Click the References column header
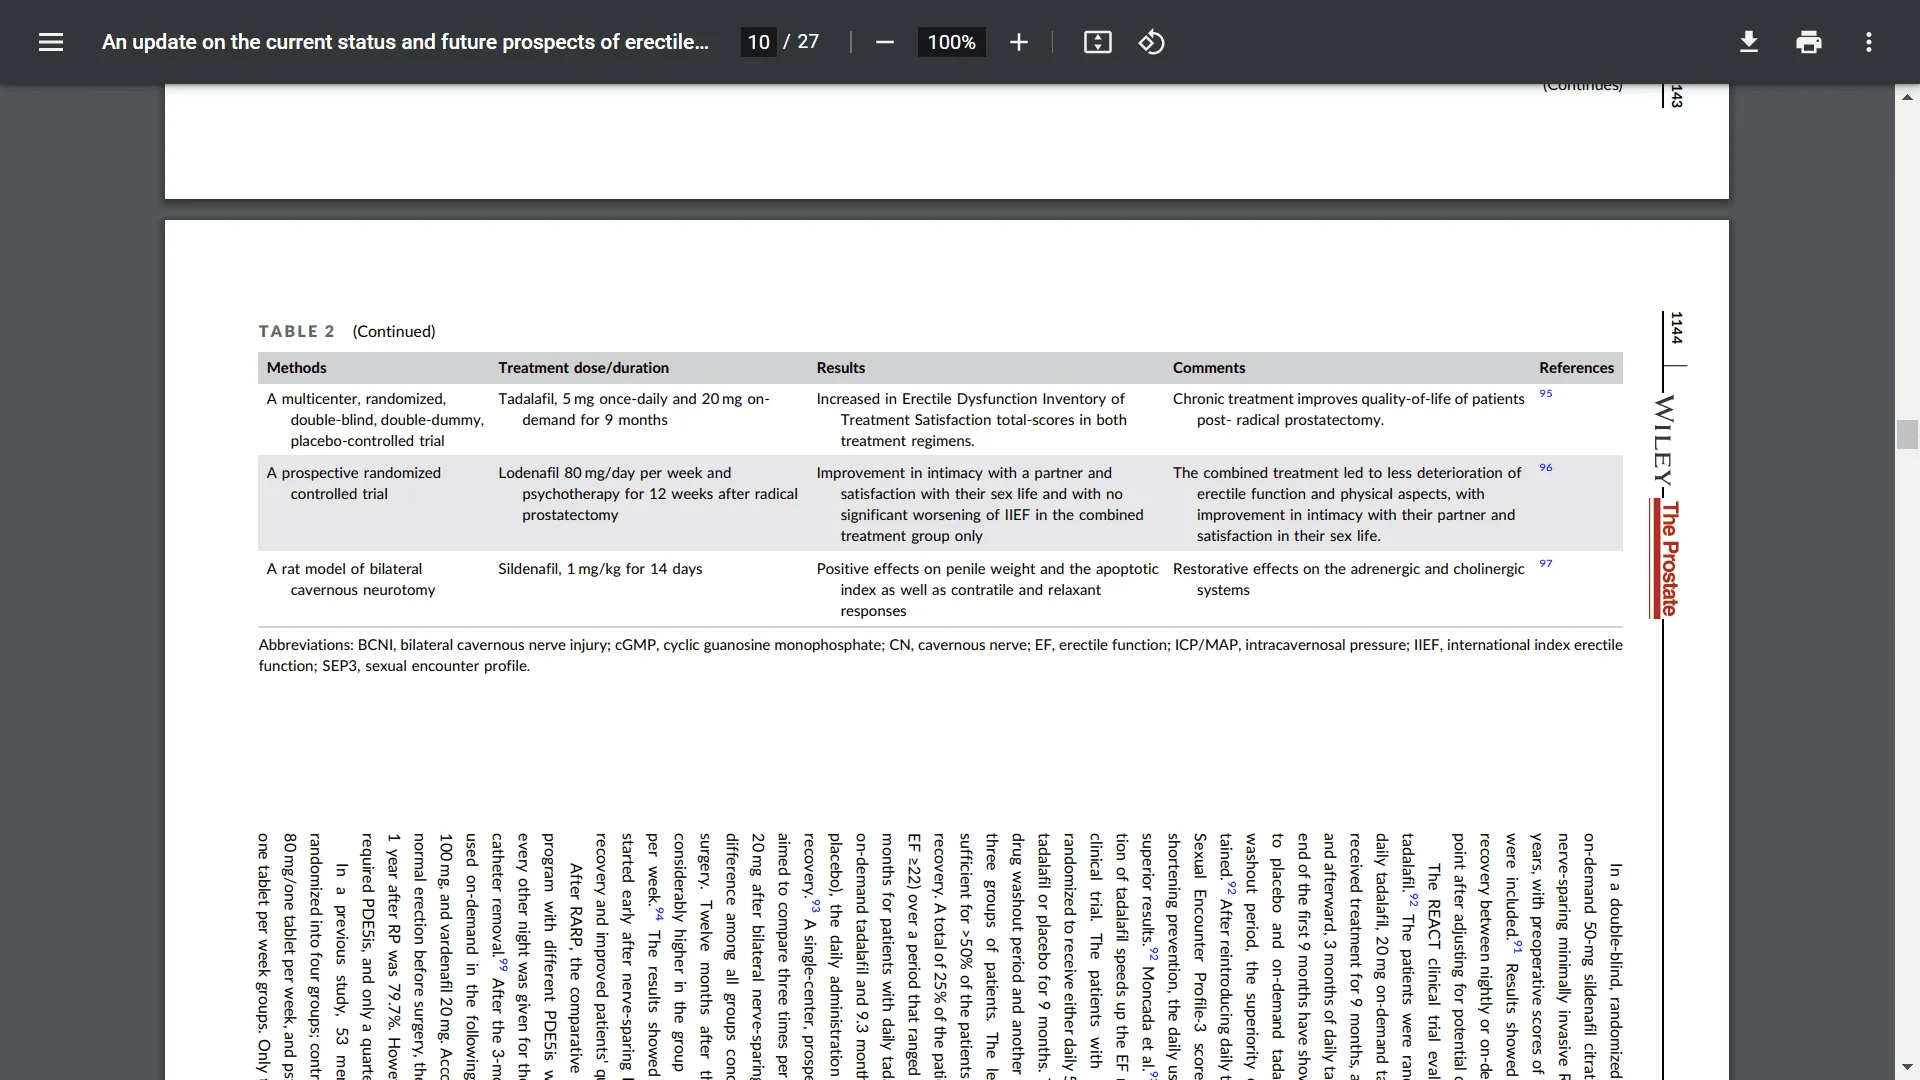Viewport: 1920px width, 1080px height. pyautogui.click(x=1575, y=368)
